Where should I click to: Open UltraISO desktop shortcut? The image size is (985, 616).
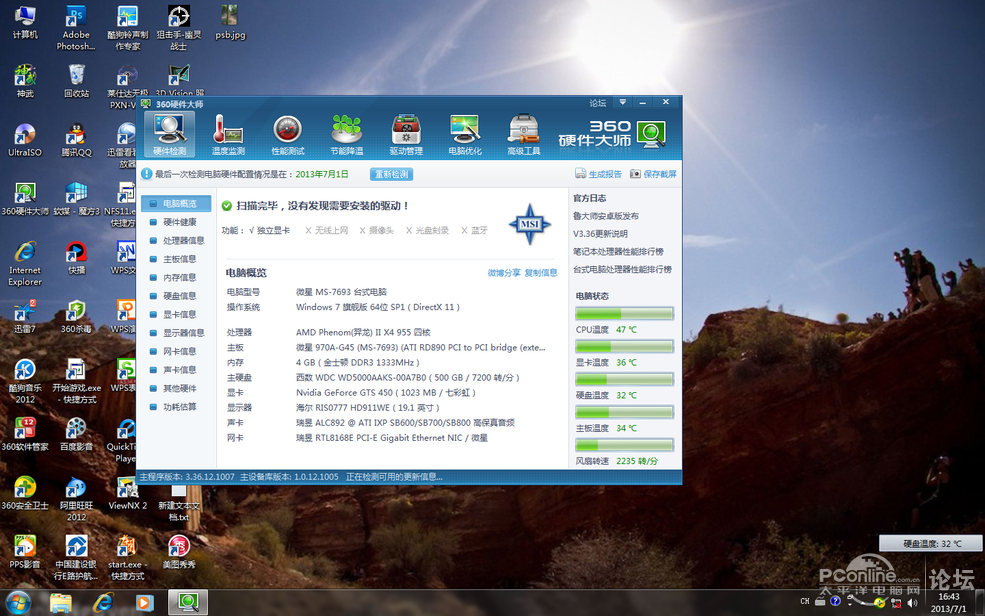click(25, 139)
